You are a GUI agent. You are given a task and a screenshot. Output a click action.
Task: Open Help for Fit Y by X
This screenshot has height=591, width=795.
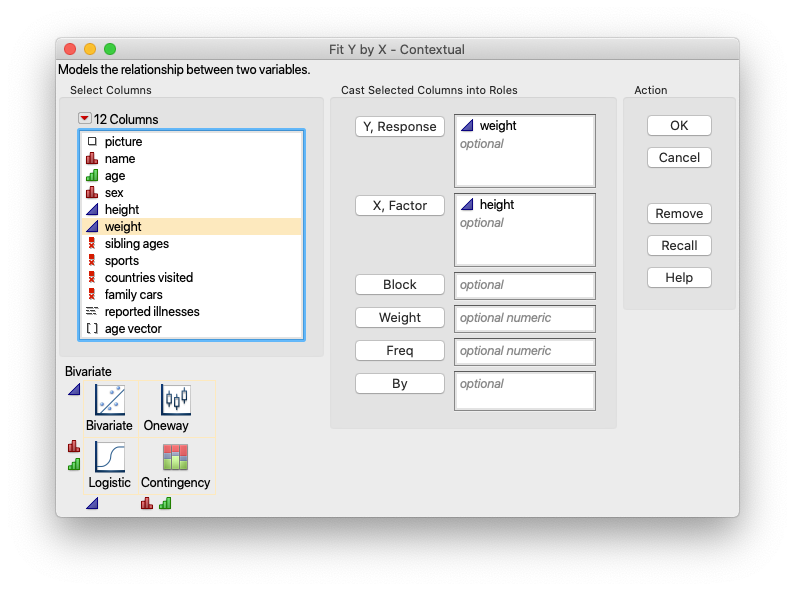click(x=679, y=277)
